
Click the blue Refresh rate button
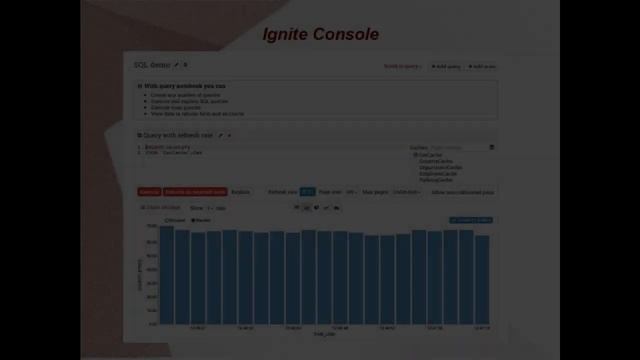click(x=307, y=192)
